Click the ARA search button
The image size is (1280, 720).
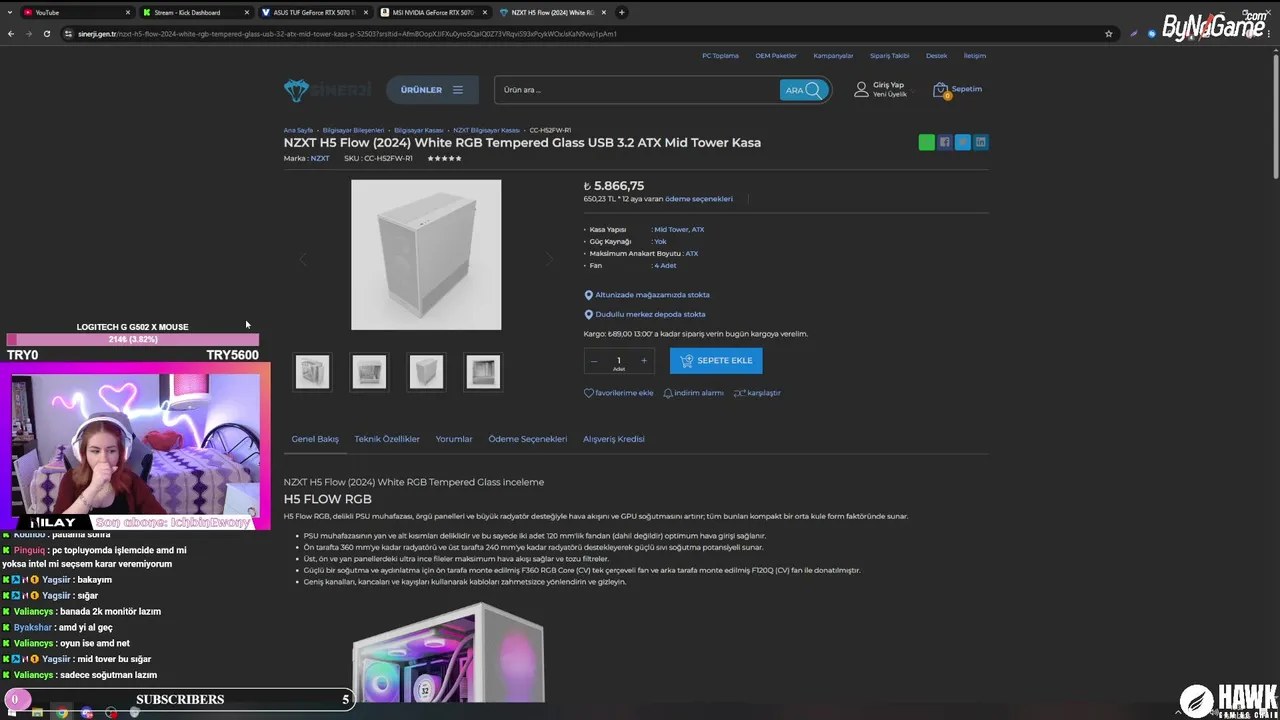point(804,90)
